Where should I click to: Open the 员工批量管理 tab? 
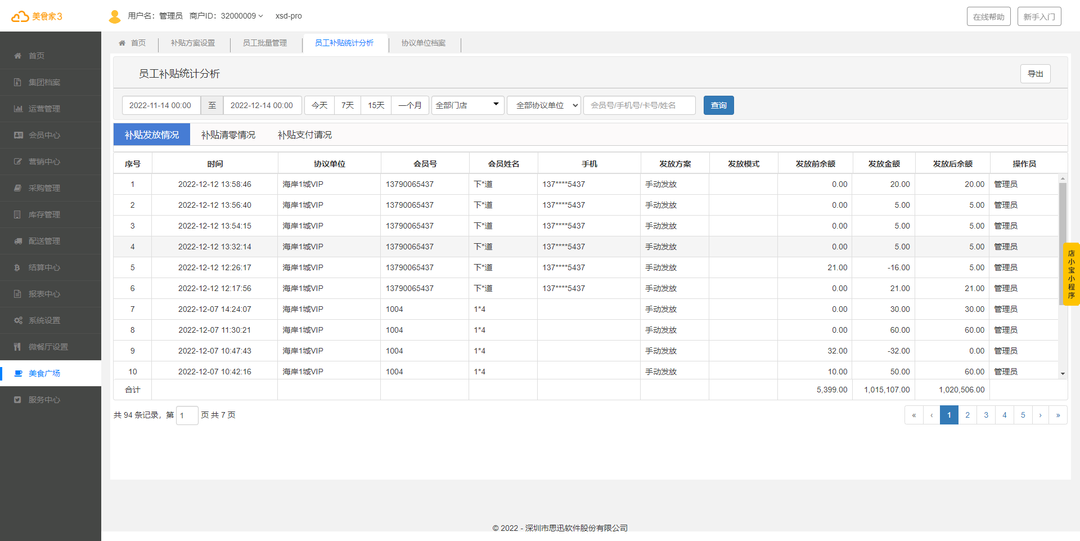pyautogui.click(x=264, y=43)
